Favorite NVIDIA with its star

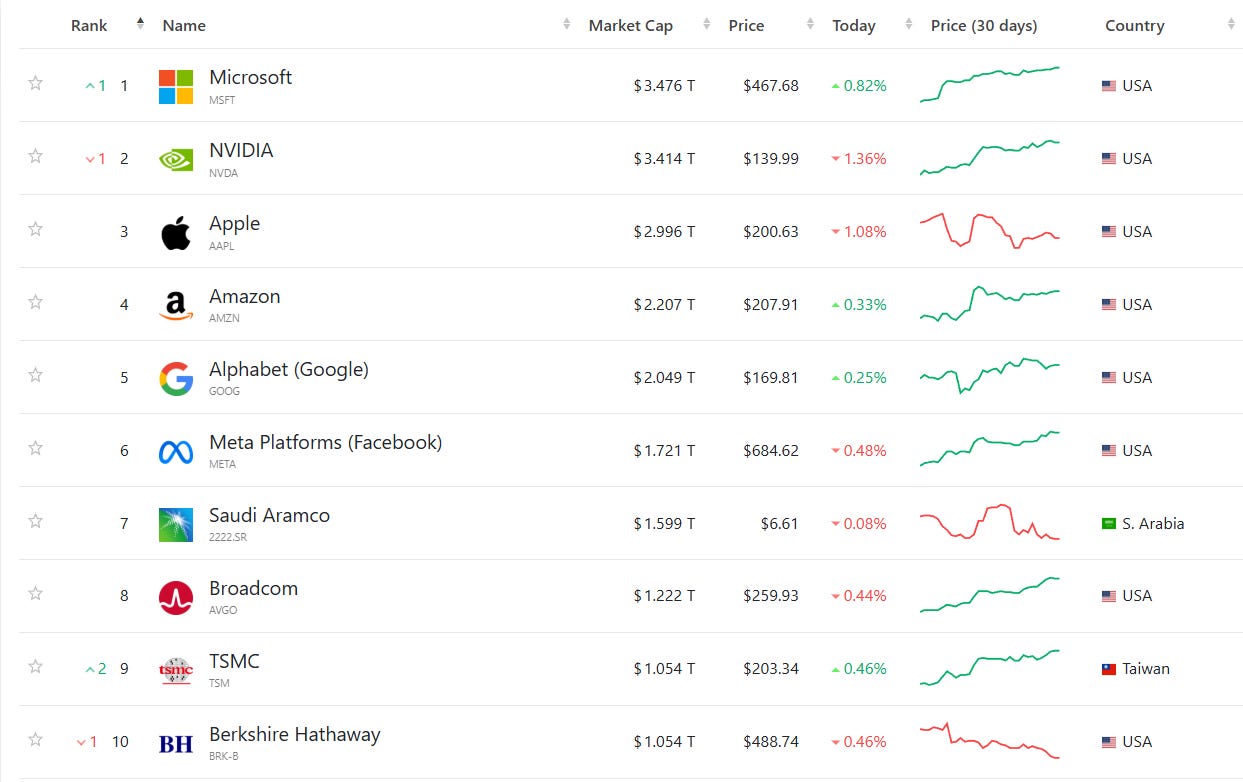coord(35,156)
